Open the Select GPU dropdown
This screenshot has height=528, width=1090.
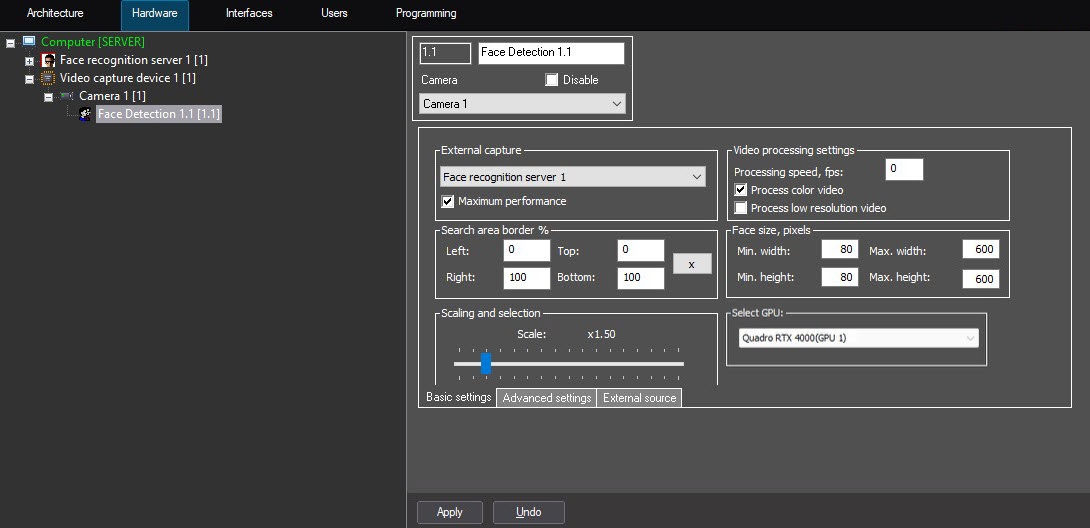(858, 338)
